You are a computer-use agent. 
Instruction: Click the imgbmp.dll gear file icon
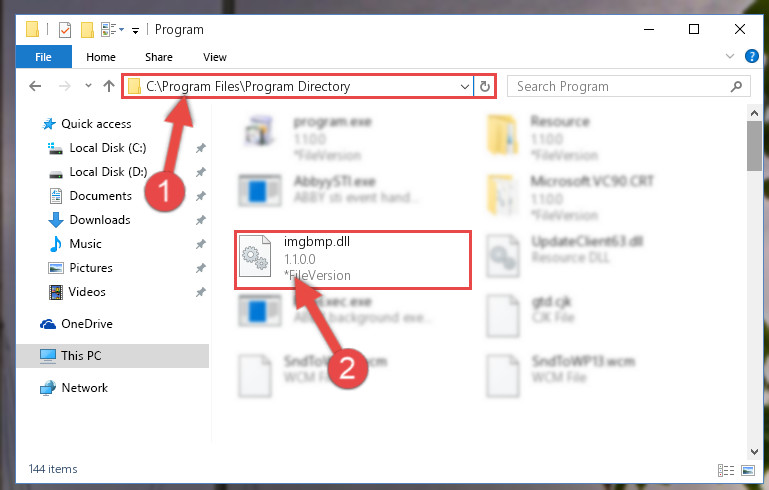click(255, 256)
